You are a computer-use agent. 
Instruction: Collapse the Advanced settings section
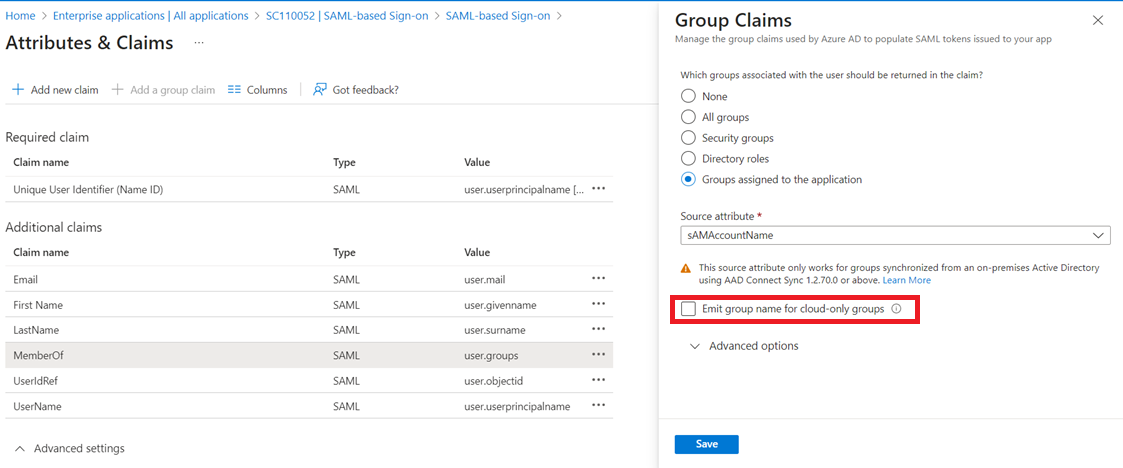[69, 448]
